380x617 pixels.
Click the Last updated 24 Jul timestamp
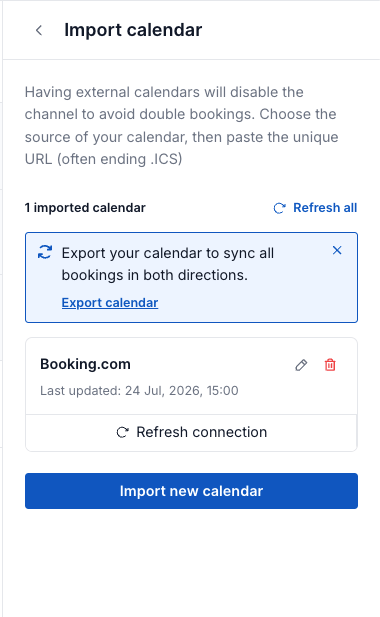click(139, 391)
